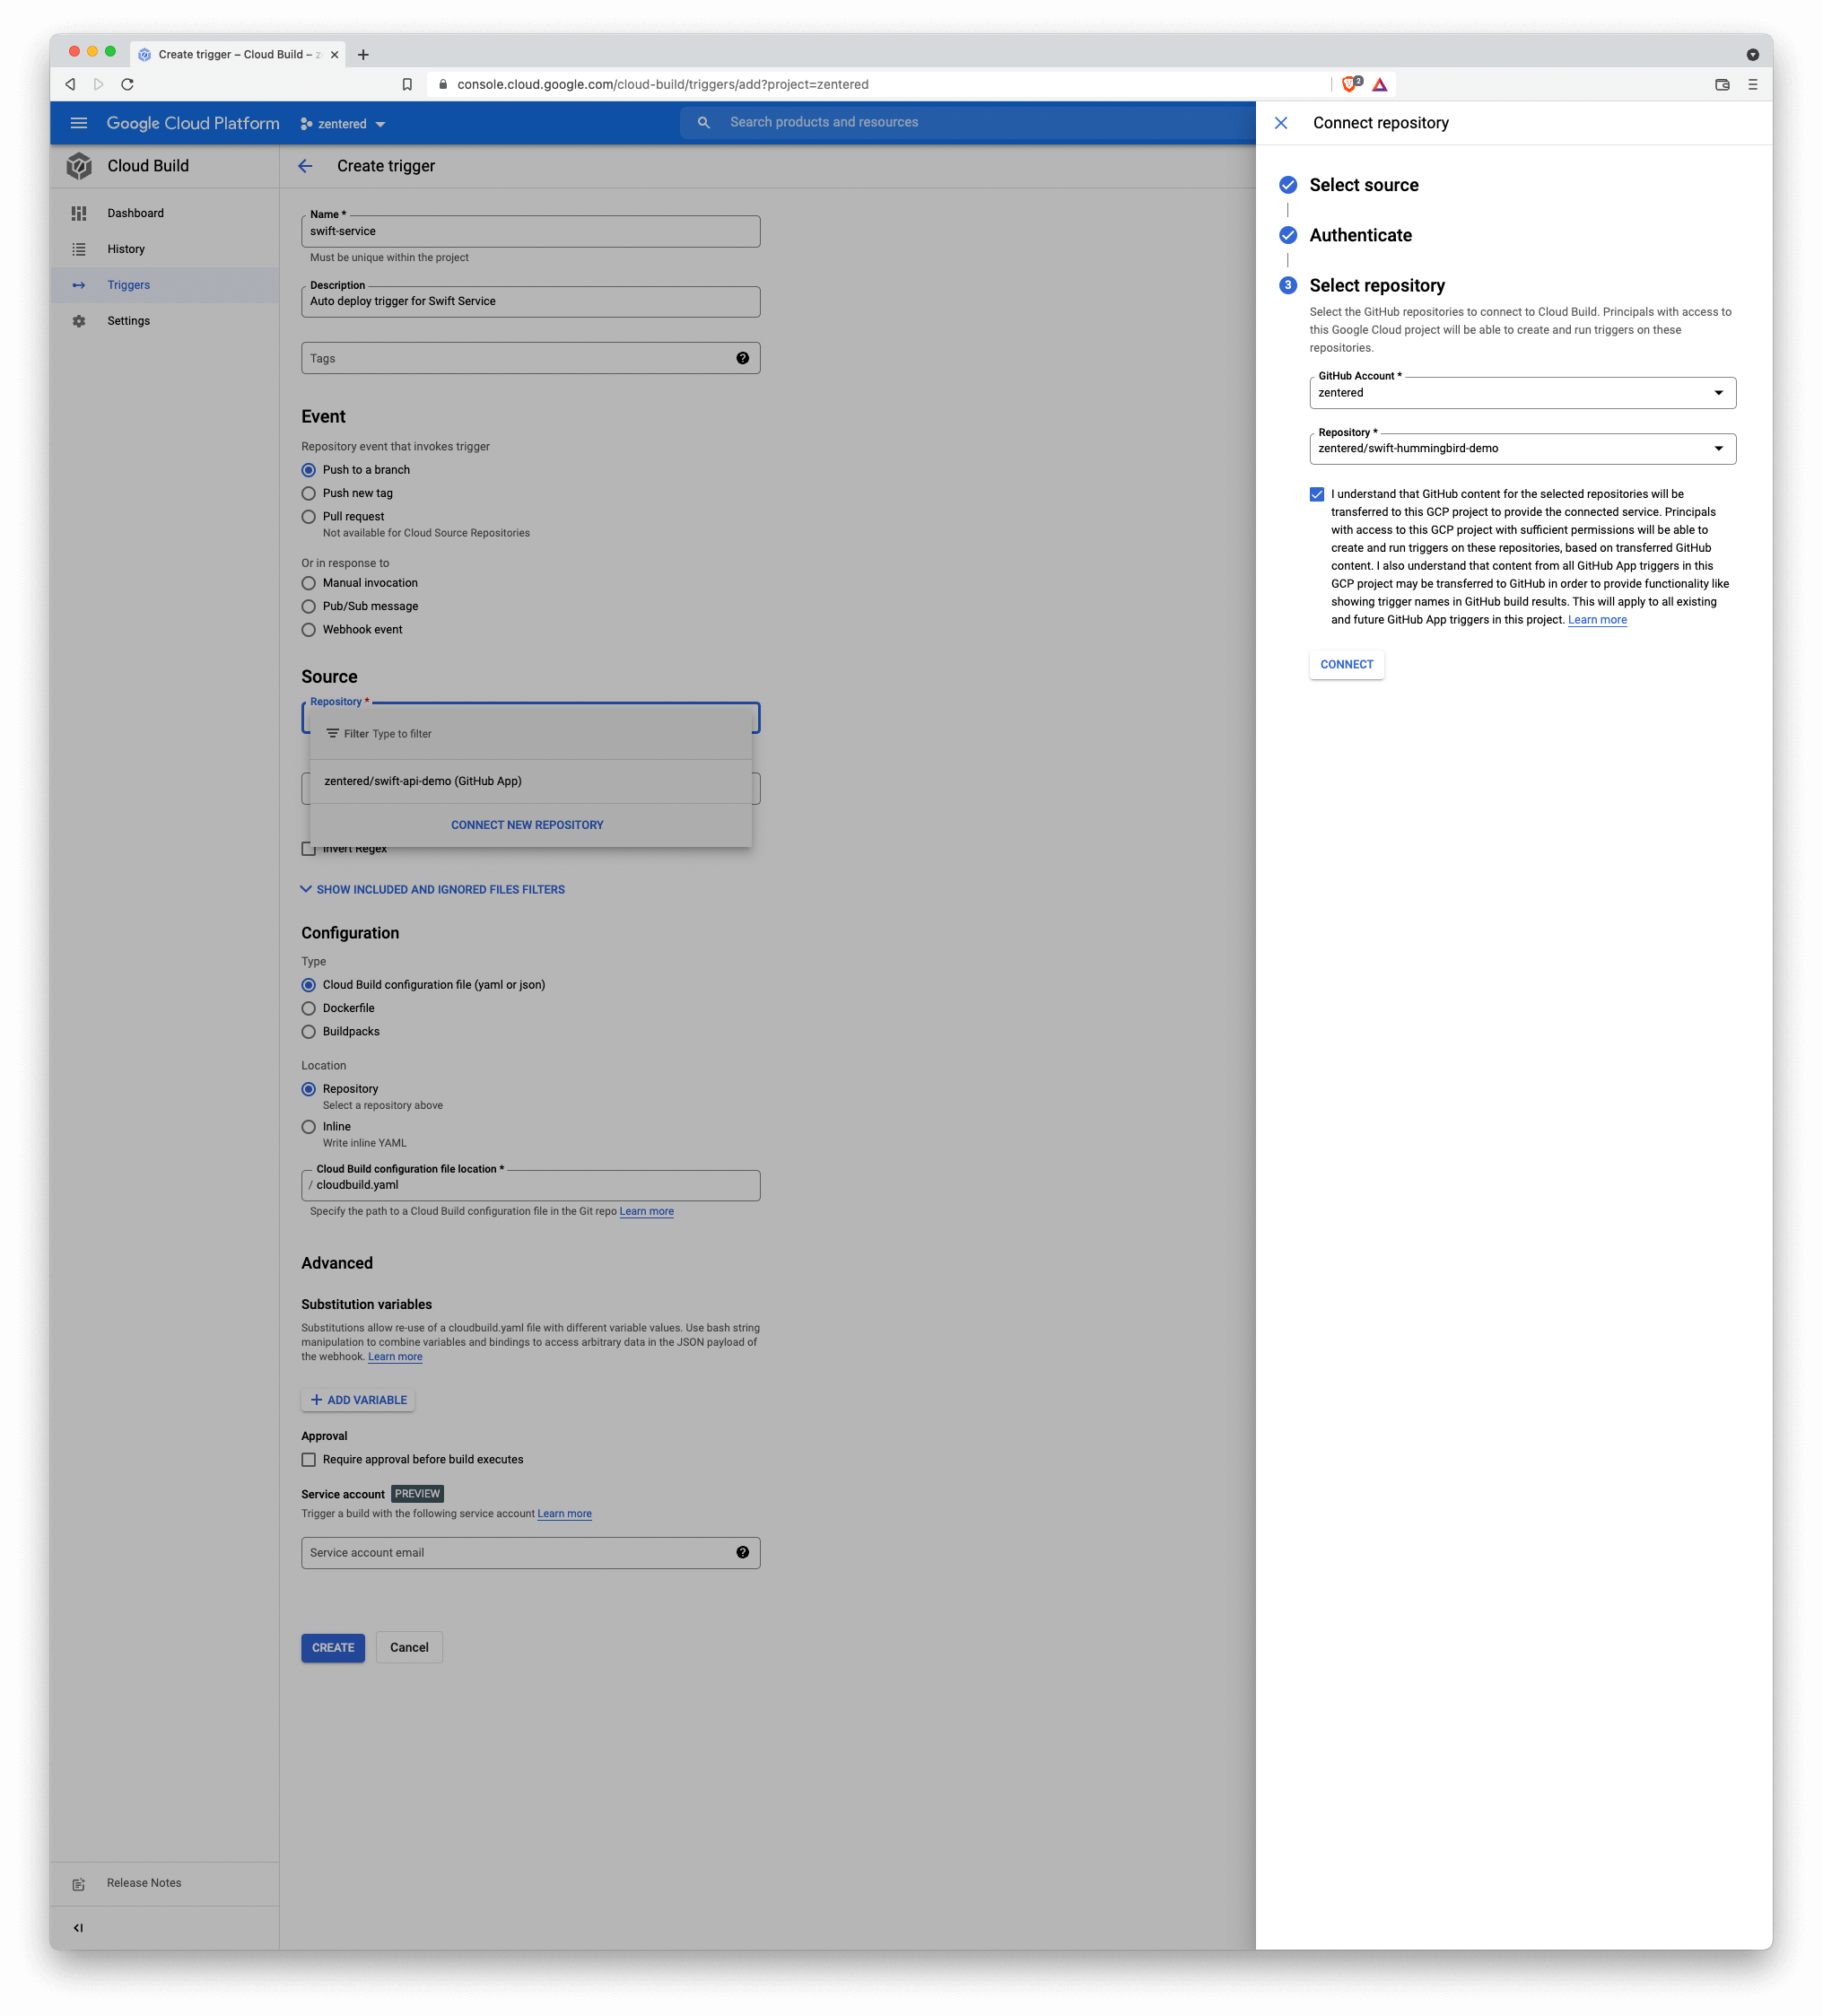
Task: Click the Service account email info icon
Action: (743, 1550)
